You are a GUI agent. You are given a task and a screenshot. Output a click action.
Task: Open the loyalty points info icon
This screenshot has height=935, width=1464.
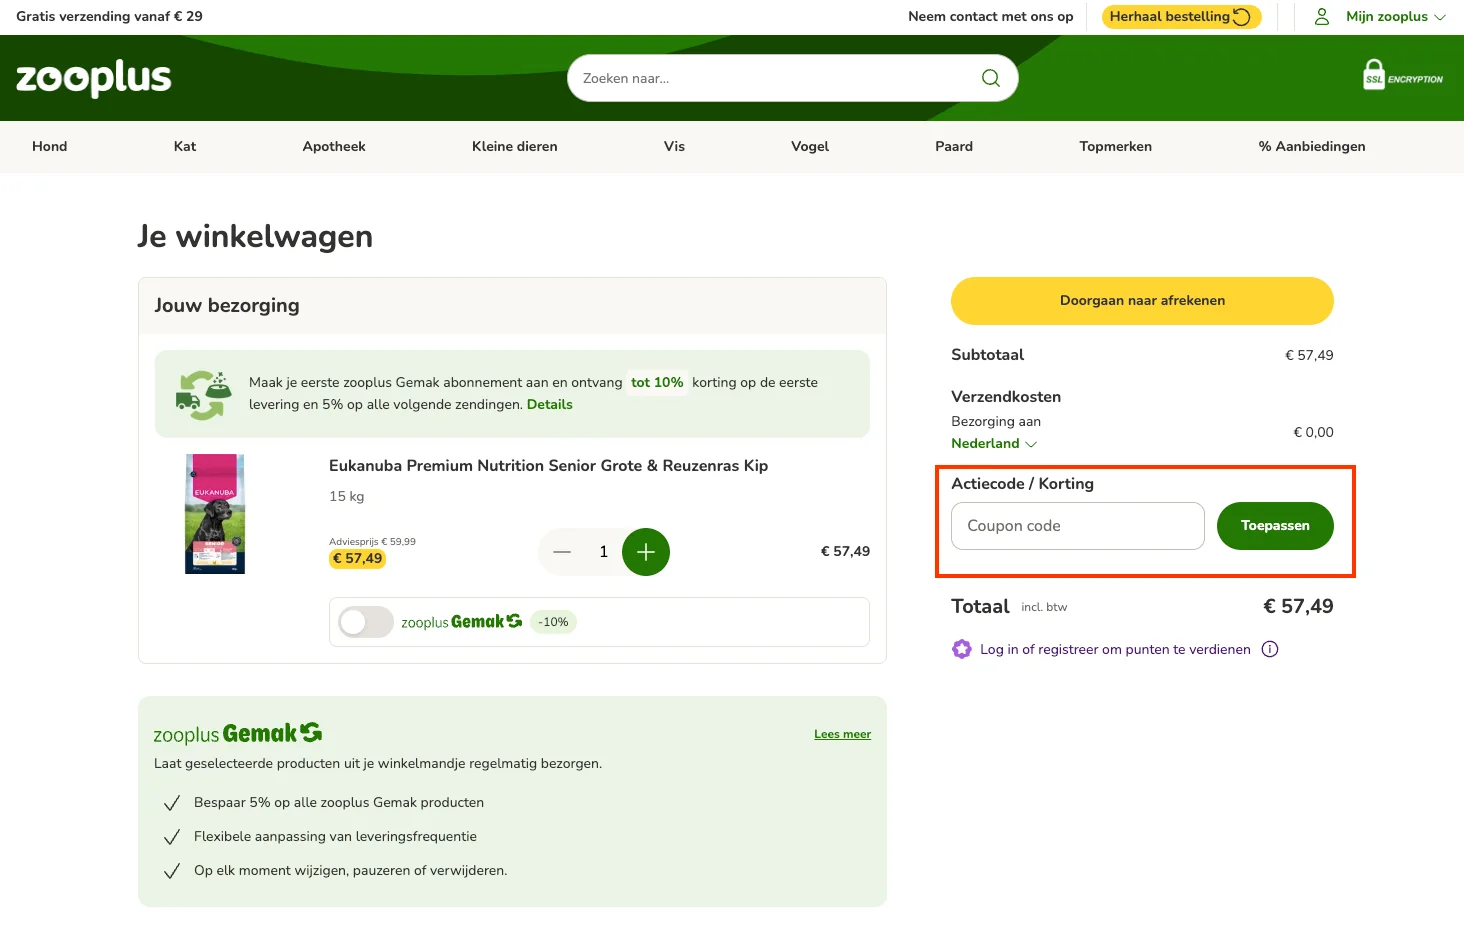coord(1269,649)
